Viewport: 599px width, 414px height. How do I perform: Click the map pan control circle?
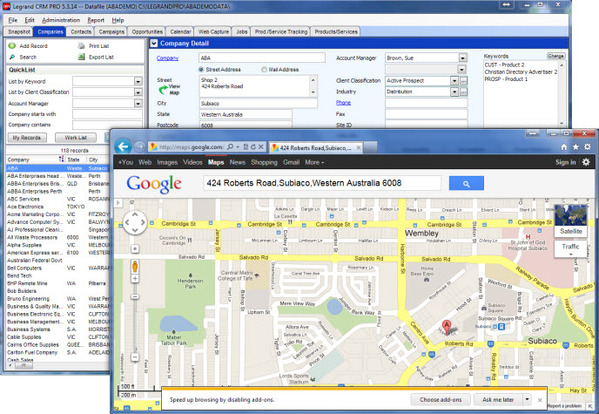(135, 223)
